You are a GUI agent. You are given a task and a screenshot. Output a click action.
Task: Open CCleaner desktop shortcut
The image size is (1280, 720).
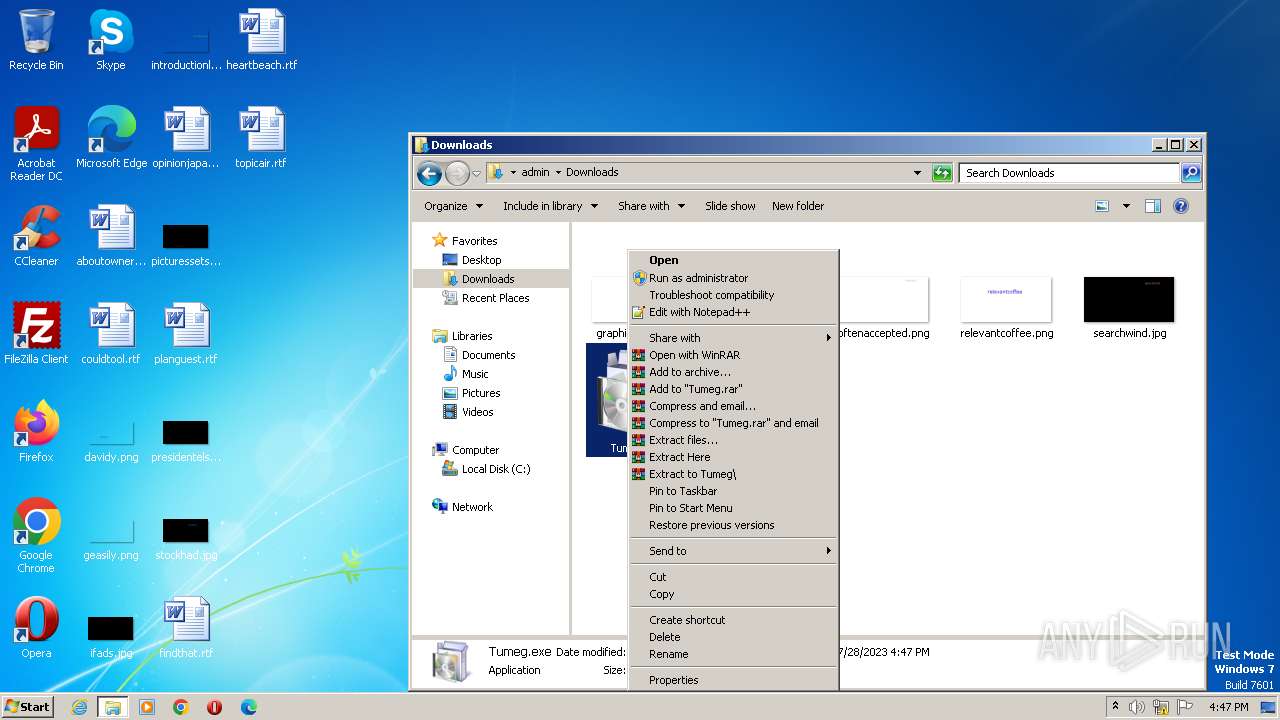tap(36, 236)
